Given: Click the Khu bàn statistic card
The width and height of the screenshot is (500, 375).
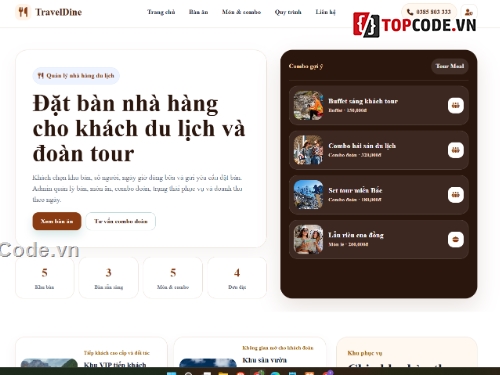Looking at the screenshot, I should pyautogui.click(x=45, y=278).
